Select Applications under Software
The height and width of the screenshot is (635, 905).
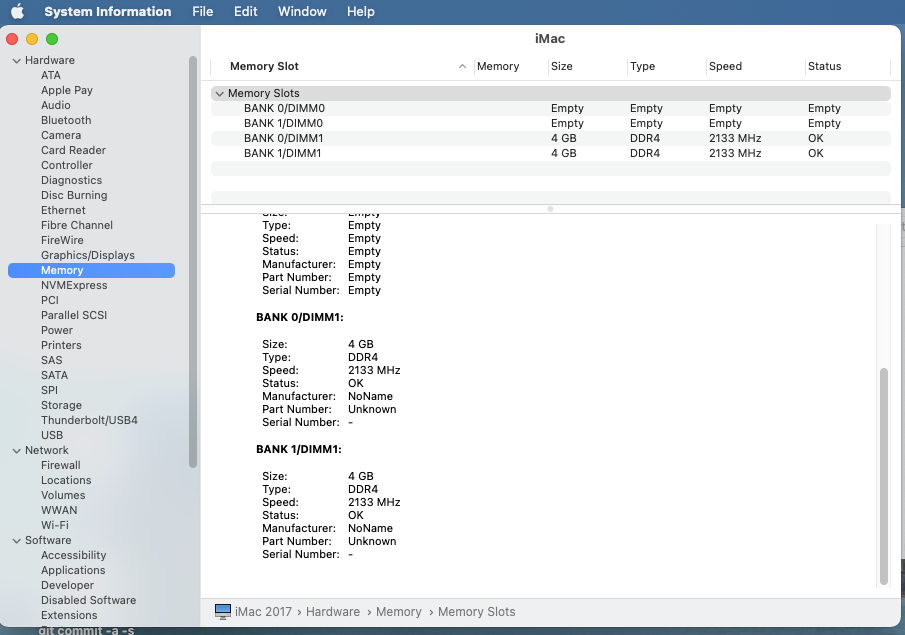click(x=73, y=571)
